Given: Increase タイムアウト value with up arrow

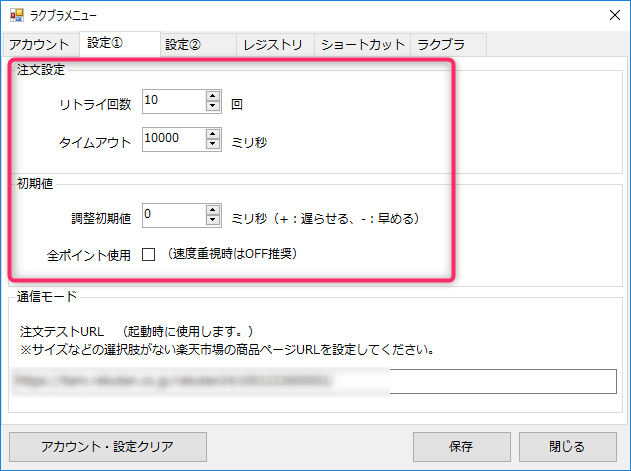Looking at the screenshot, I should tap(213, 135).
